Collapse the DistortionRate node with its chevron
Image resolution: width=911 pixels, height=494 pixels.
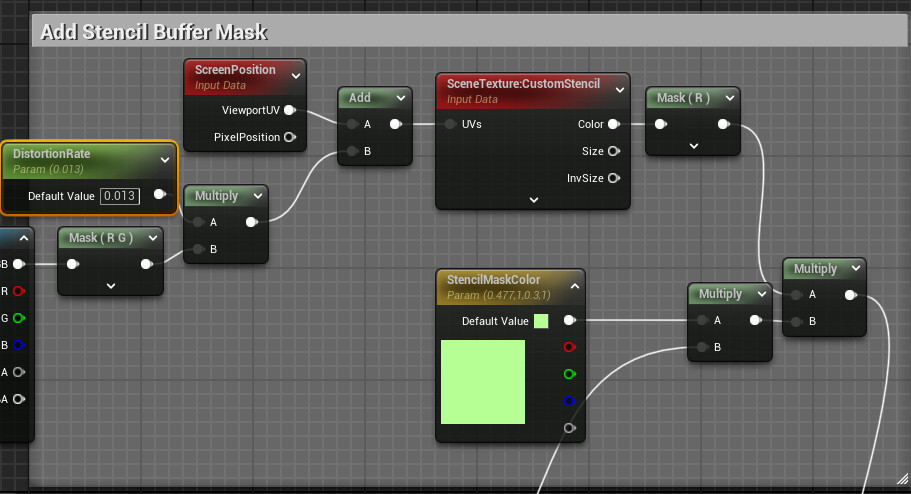point(165,160)
